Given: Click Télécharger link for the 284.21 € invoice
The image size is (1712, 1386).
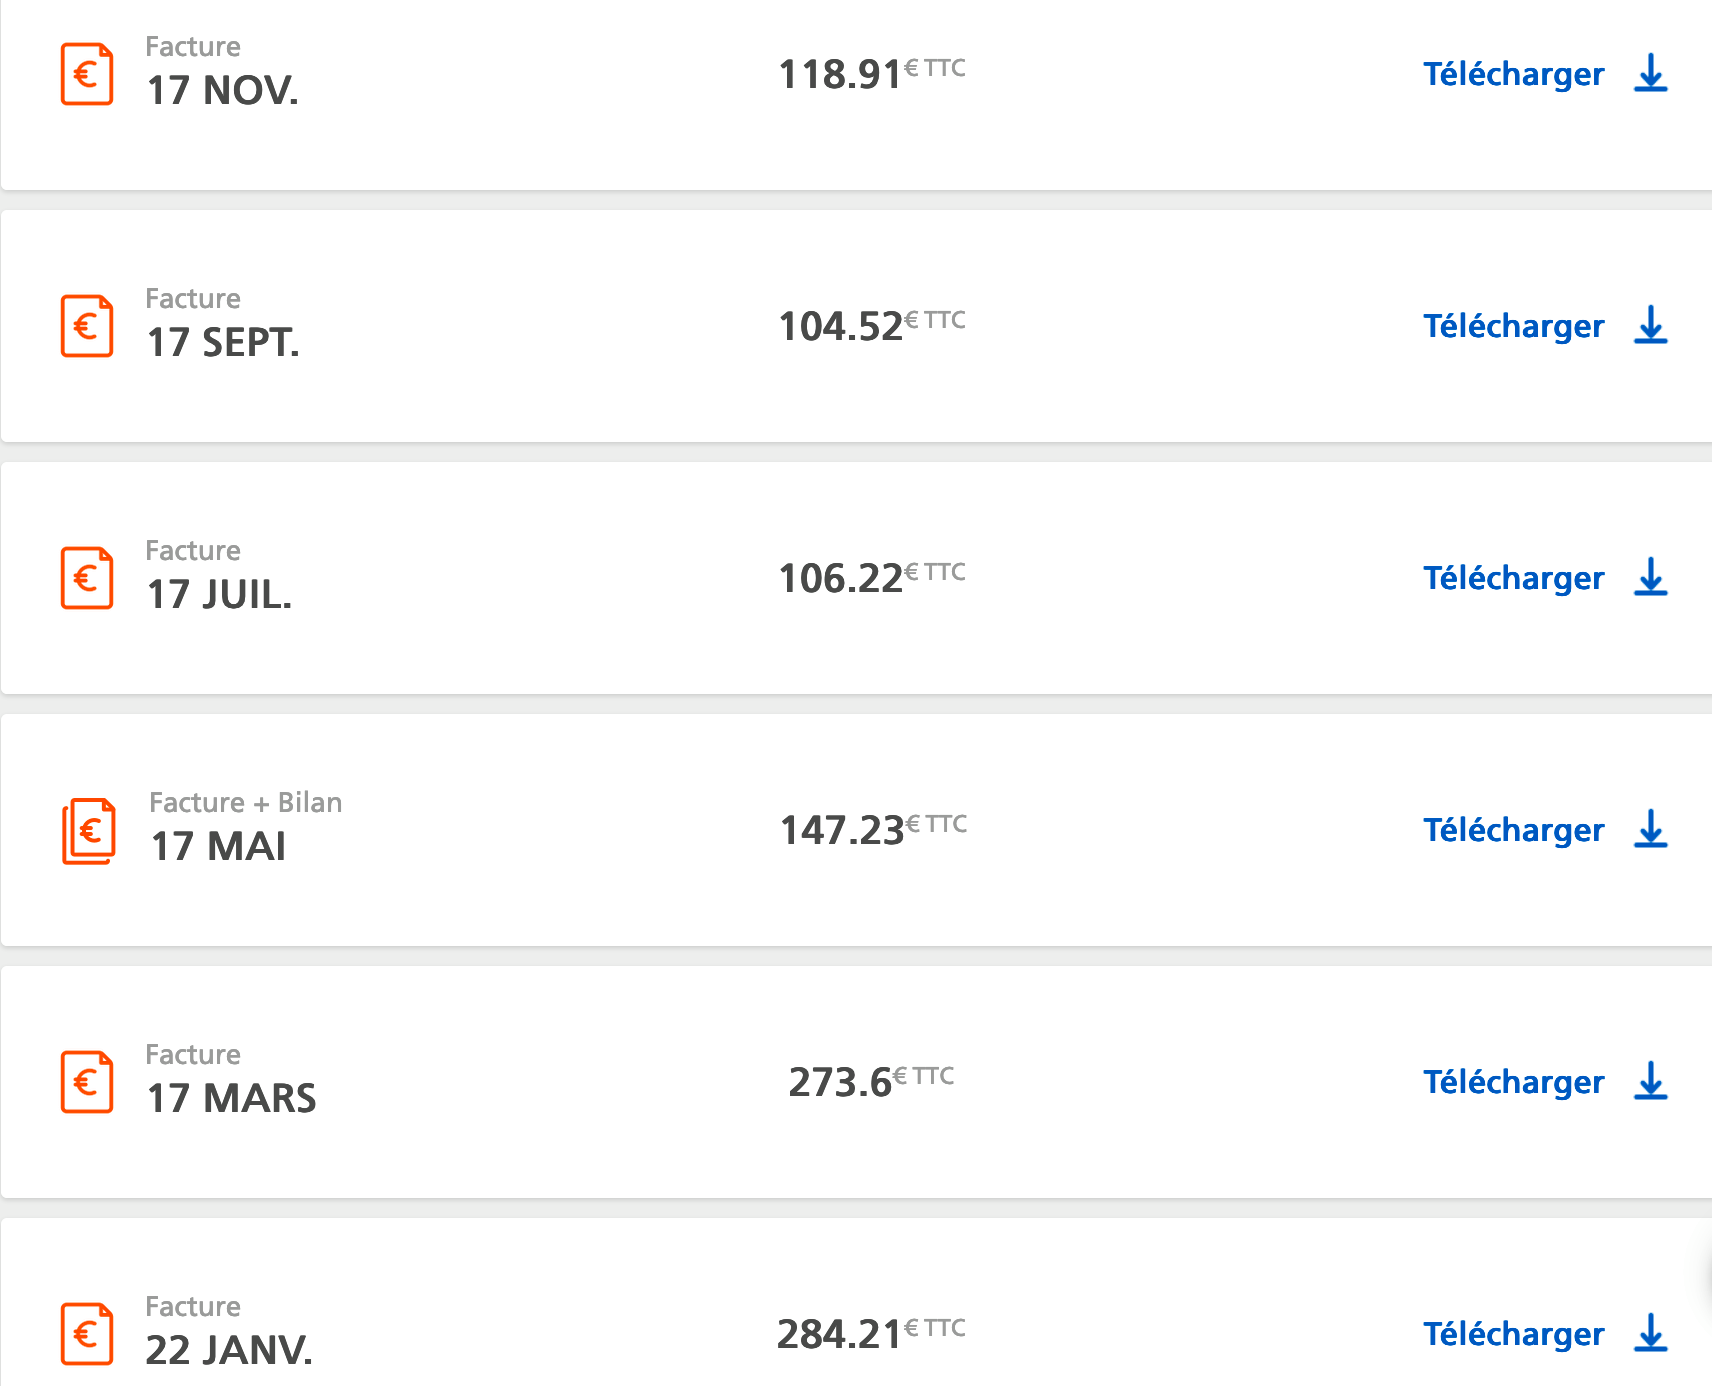Looking at the screenshot, I should tap(1514, 1335).
